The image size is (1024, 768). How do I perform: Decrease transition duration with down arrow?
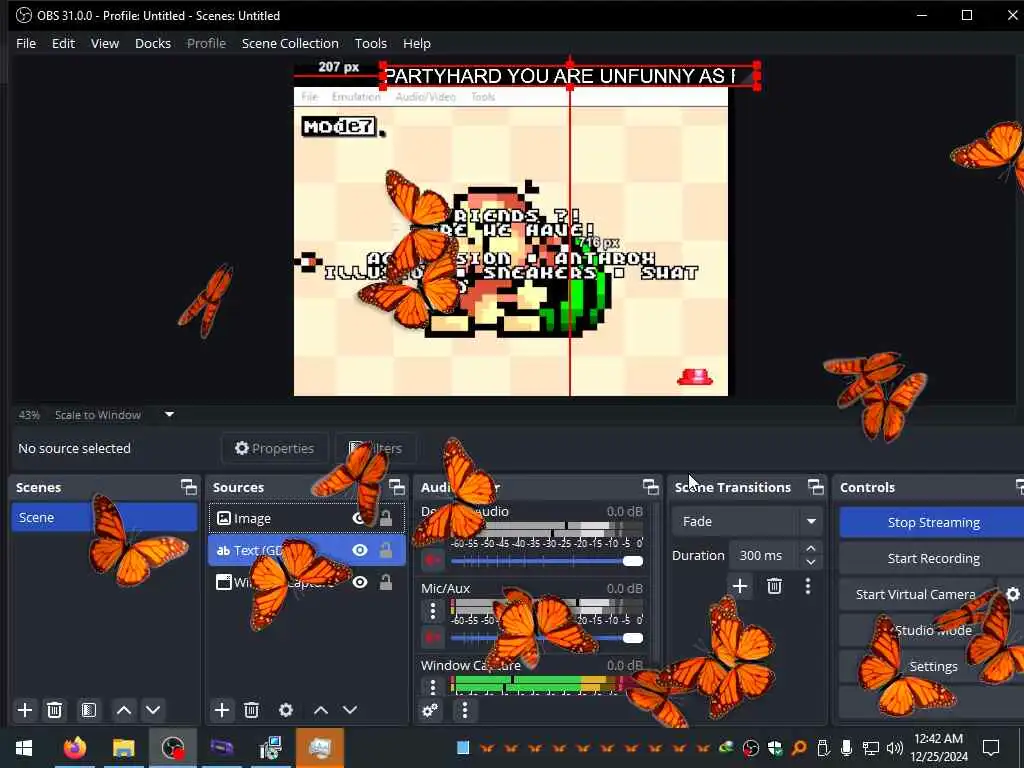coord(810,562)
